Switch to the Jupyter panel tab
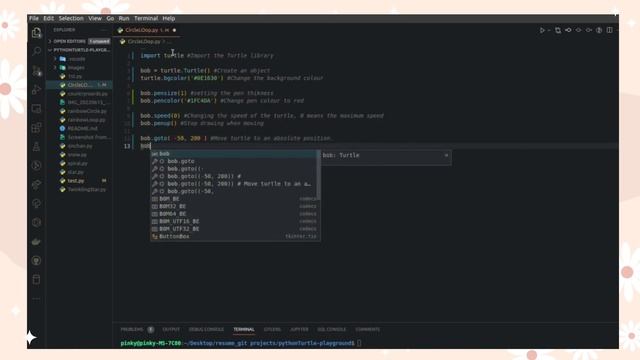The image size is (640, 360). tap(299, 329)
